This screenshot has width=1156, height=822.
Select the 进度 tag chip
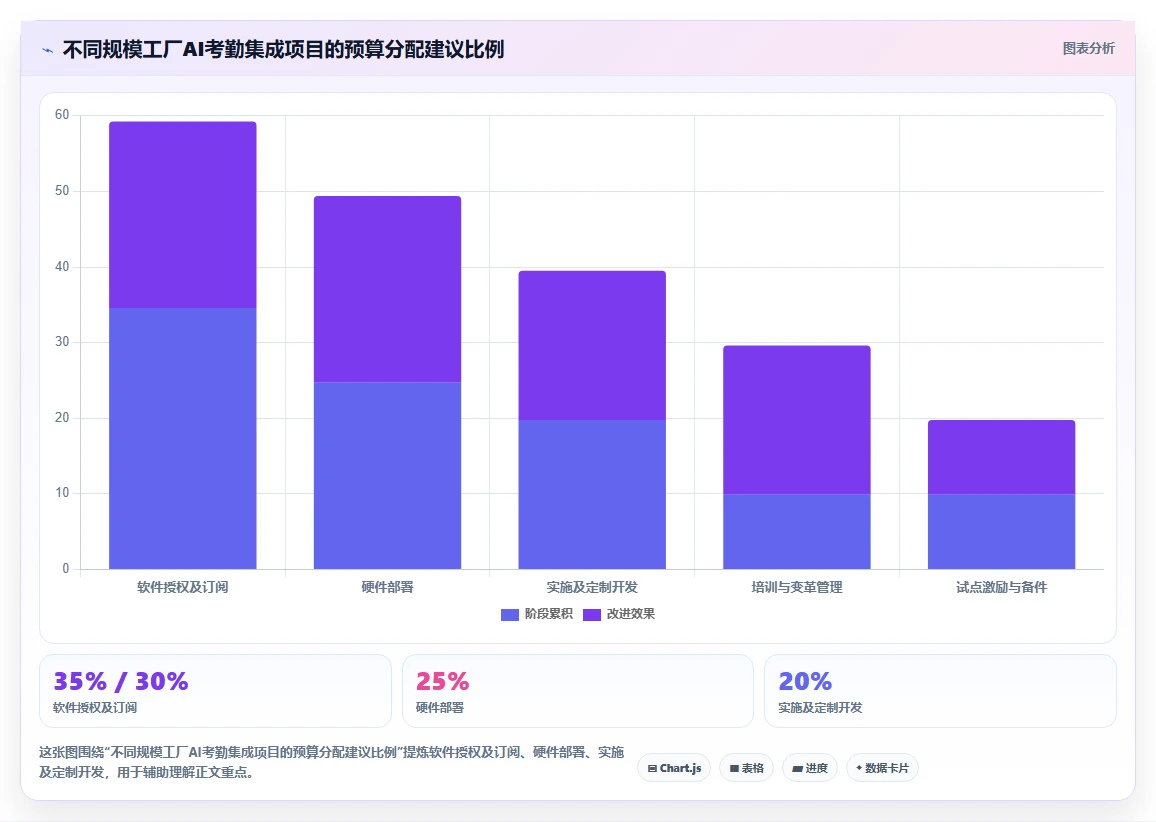[x=809, y=768]
